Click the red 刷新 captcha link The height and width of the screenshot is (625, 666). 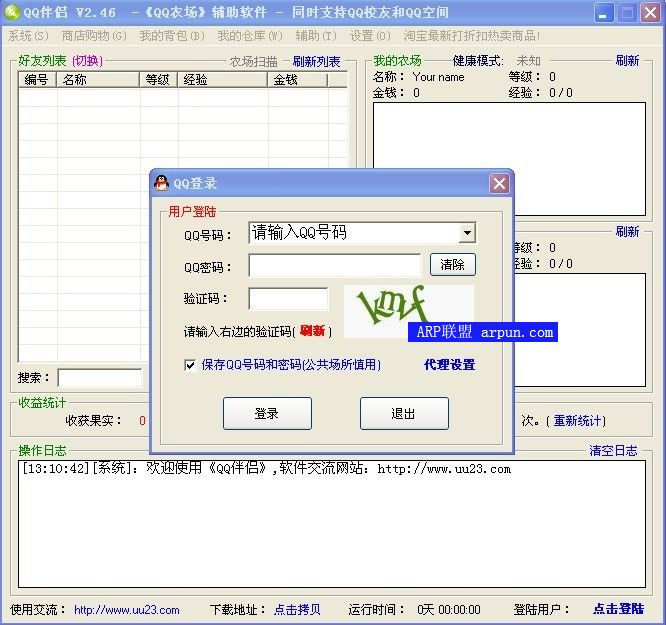pos(313,331)
